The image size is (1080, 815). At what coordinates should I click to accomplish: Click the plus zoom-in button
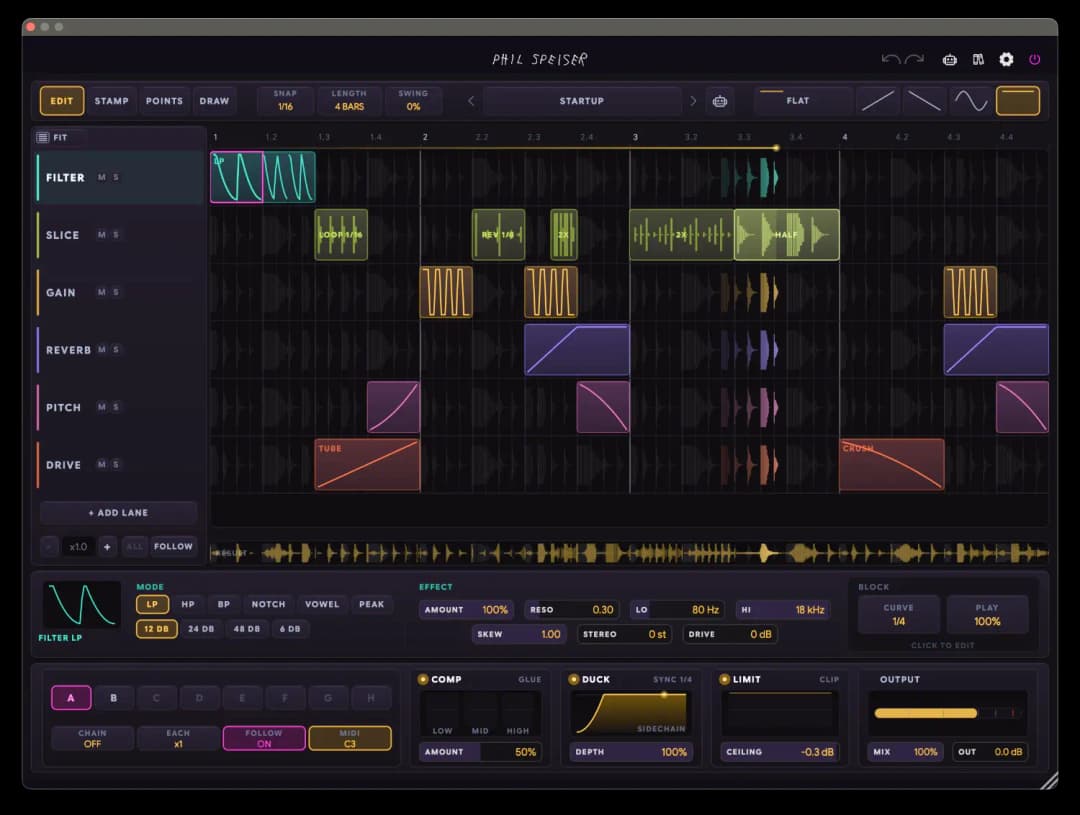pos(107,546)
